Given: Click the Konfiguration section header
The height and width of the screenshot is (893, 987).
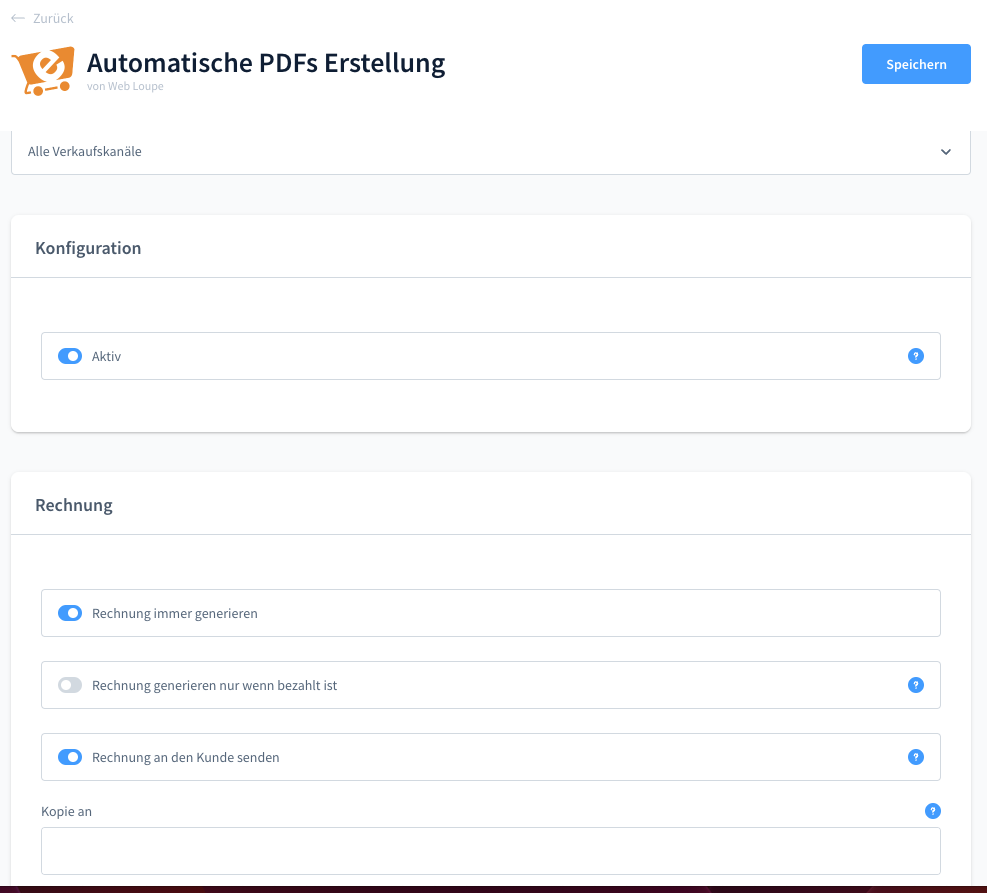Looking at the screenshot, I should [x=88, y=248].
